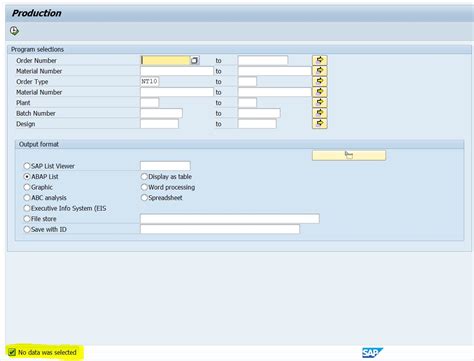The width and height of the screenshot is (474, 361).
Task: Click the Order Type to field
Action: point(247,81)
